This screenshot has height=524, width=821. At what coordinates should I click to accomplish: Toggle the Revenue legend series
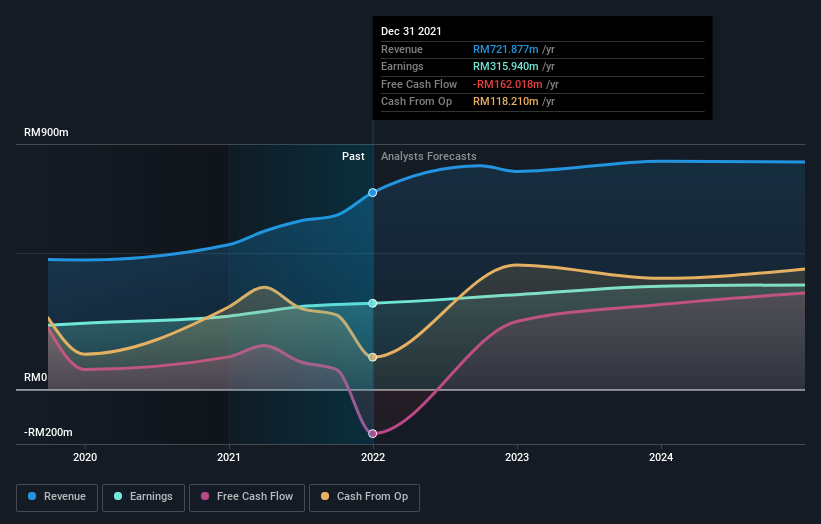click(57, 497)
